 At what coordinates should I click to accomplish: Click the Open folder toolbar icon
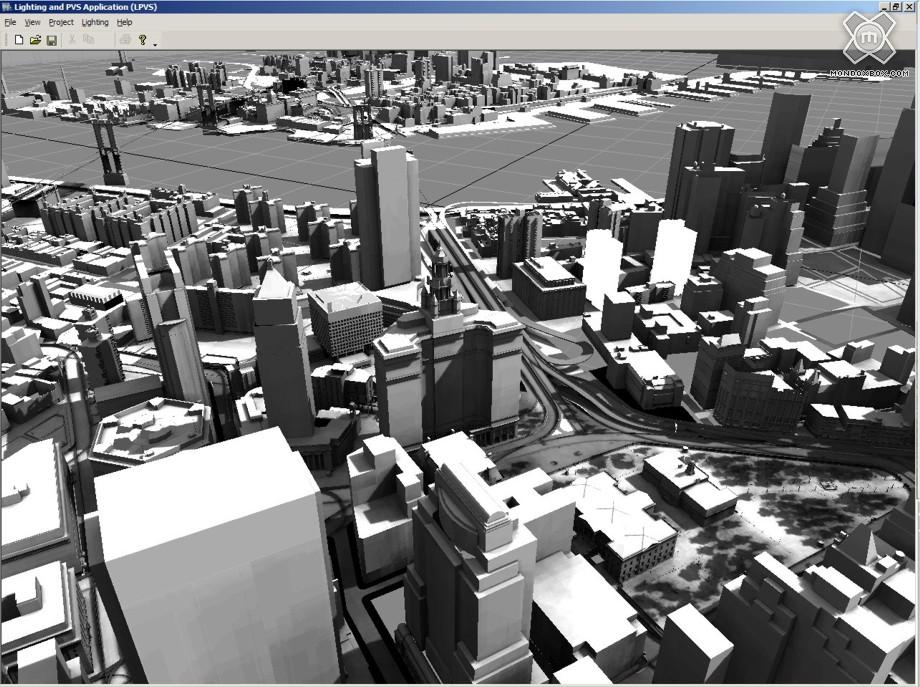click(x=35, y=40)
